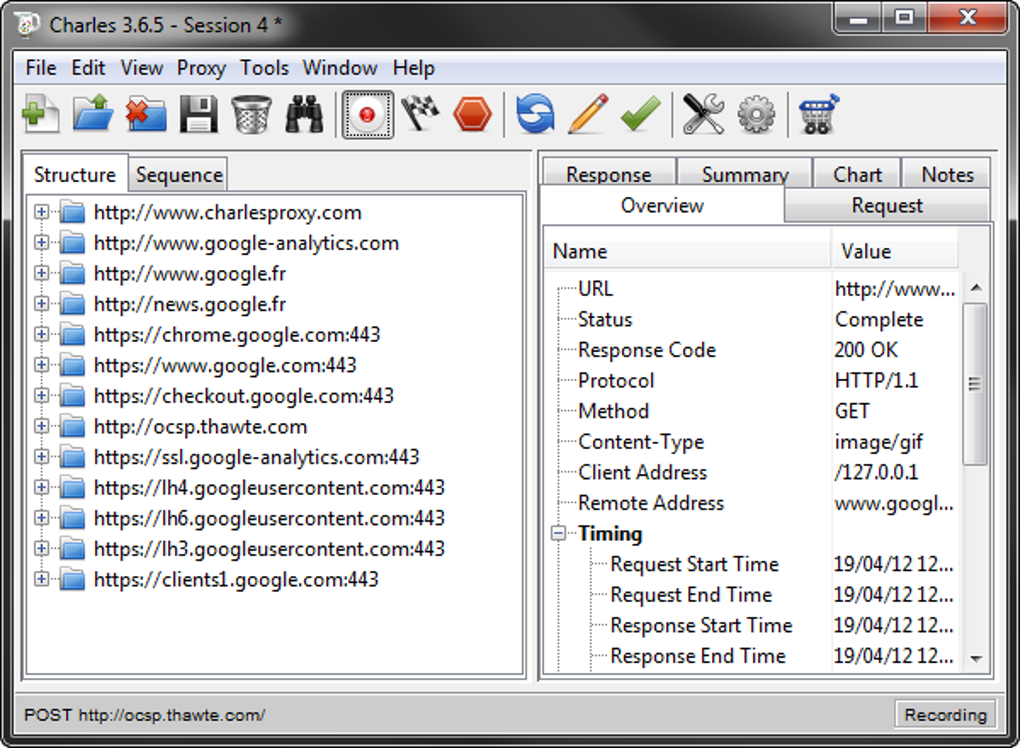Image resolution: width=1020 pixels, height=748 pixels.
Task: Click the Protocol row label
Action: pos(616,381)
